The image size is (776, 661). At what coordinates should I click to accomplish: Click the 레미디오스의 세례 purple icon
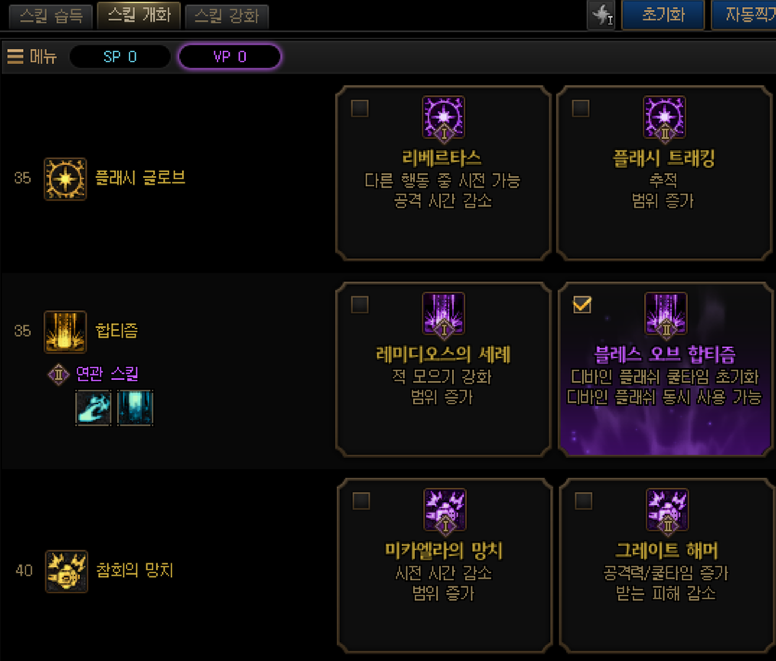click(x=443, y=314)
